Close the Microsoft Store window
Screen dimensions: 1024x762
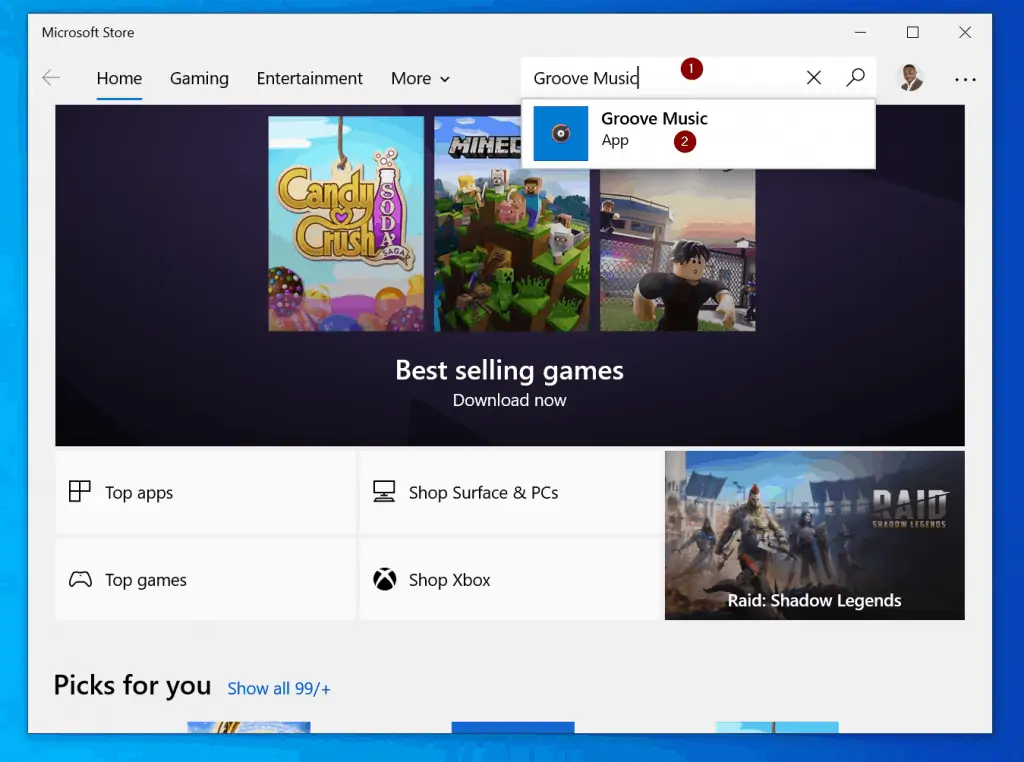(x=965, y=32)
